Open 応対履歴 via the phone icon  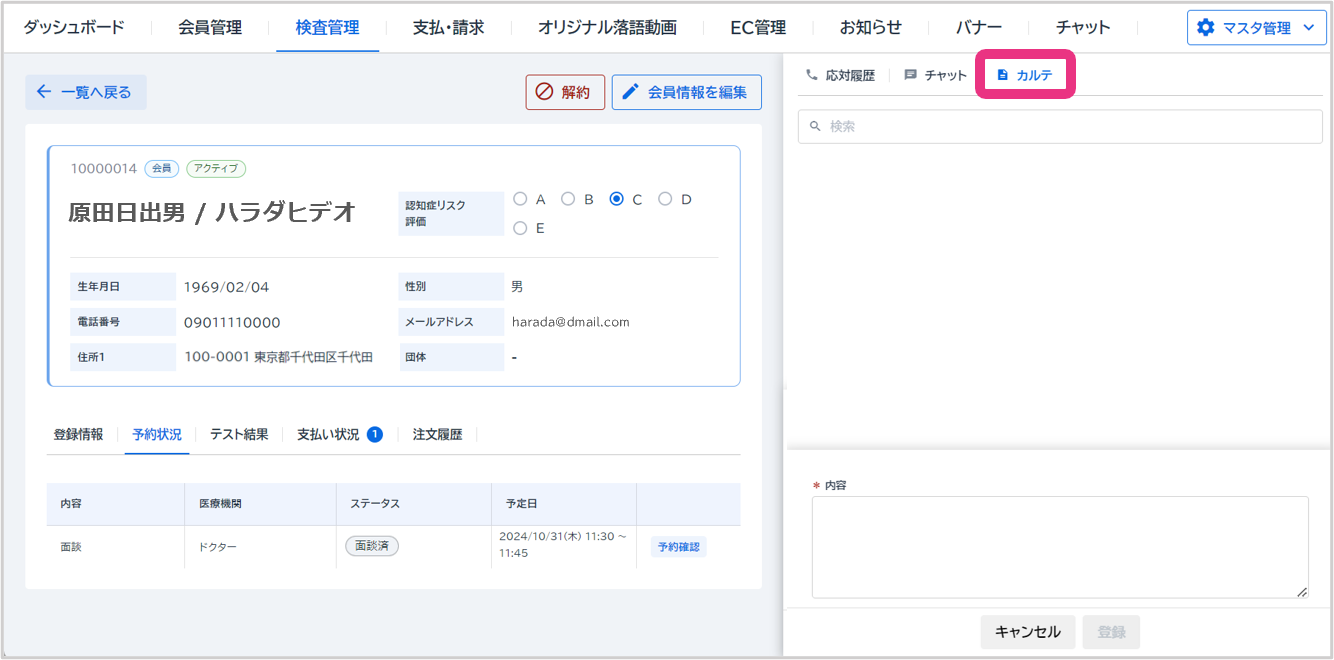coord(811,75)
